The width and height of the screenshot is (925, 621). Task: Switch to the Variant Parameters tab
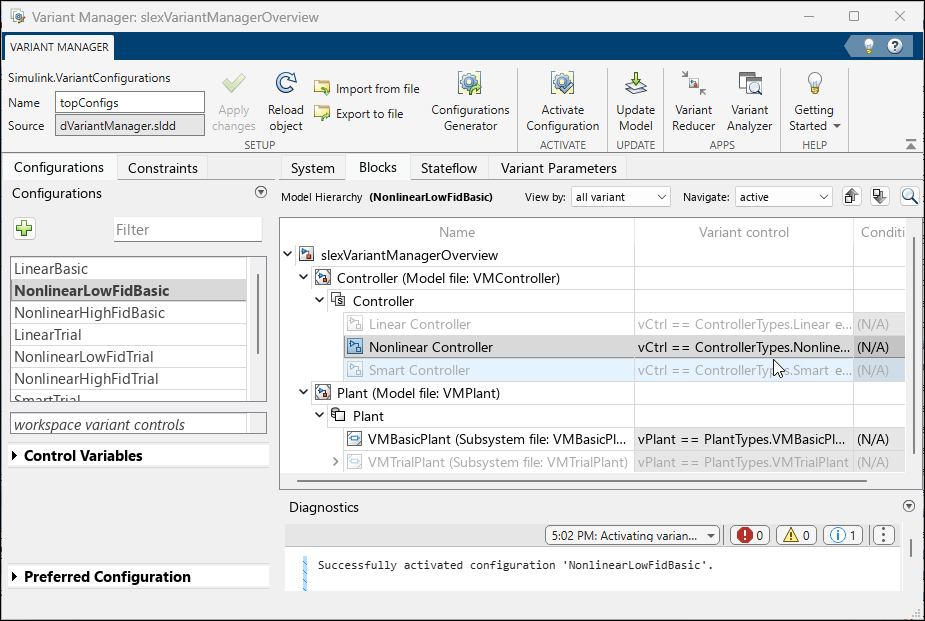point(559,168)
